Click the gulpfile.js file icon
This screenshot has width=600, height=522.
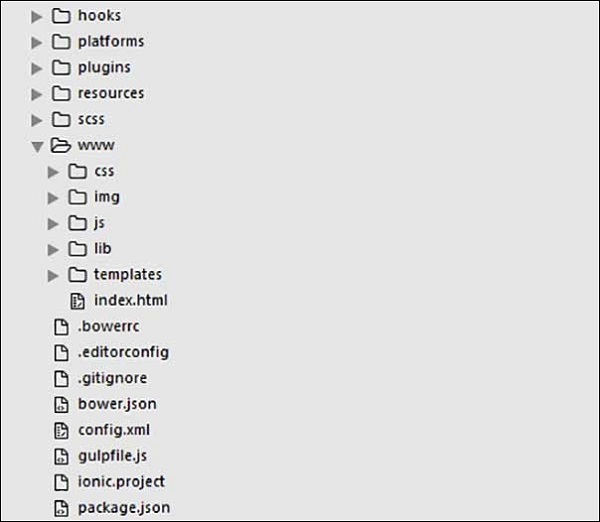[60, 456]
